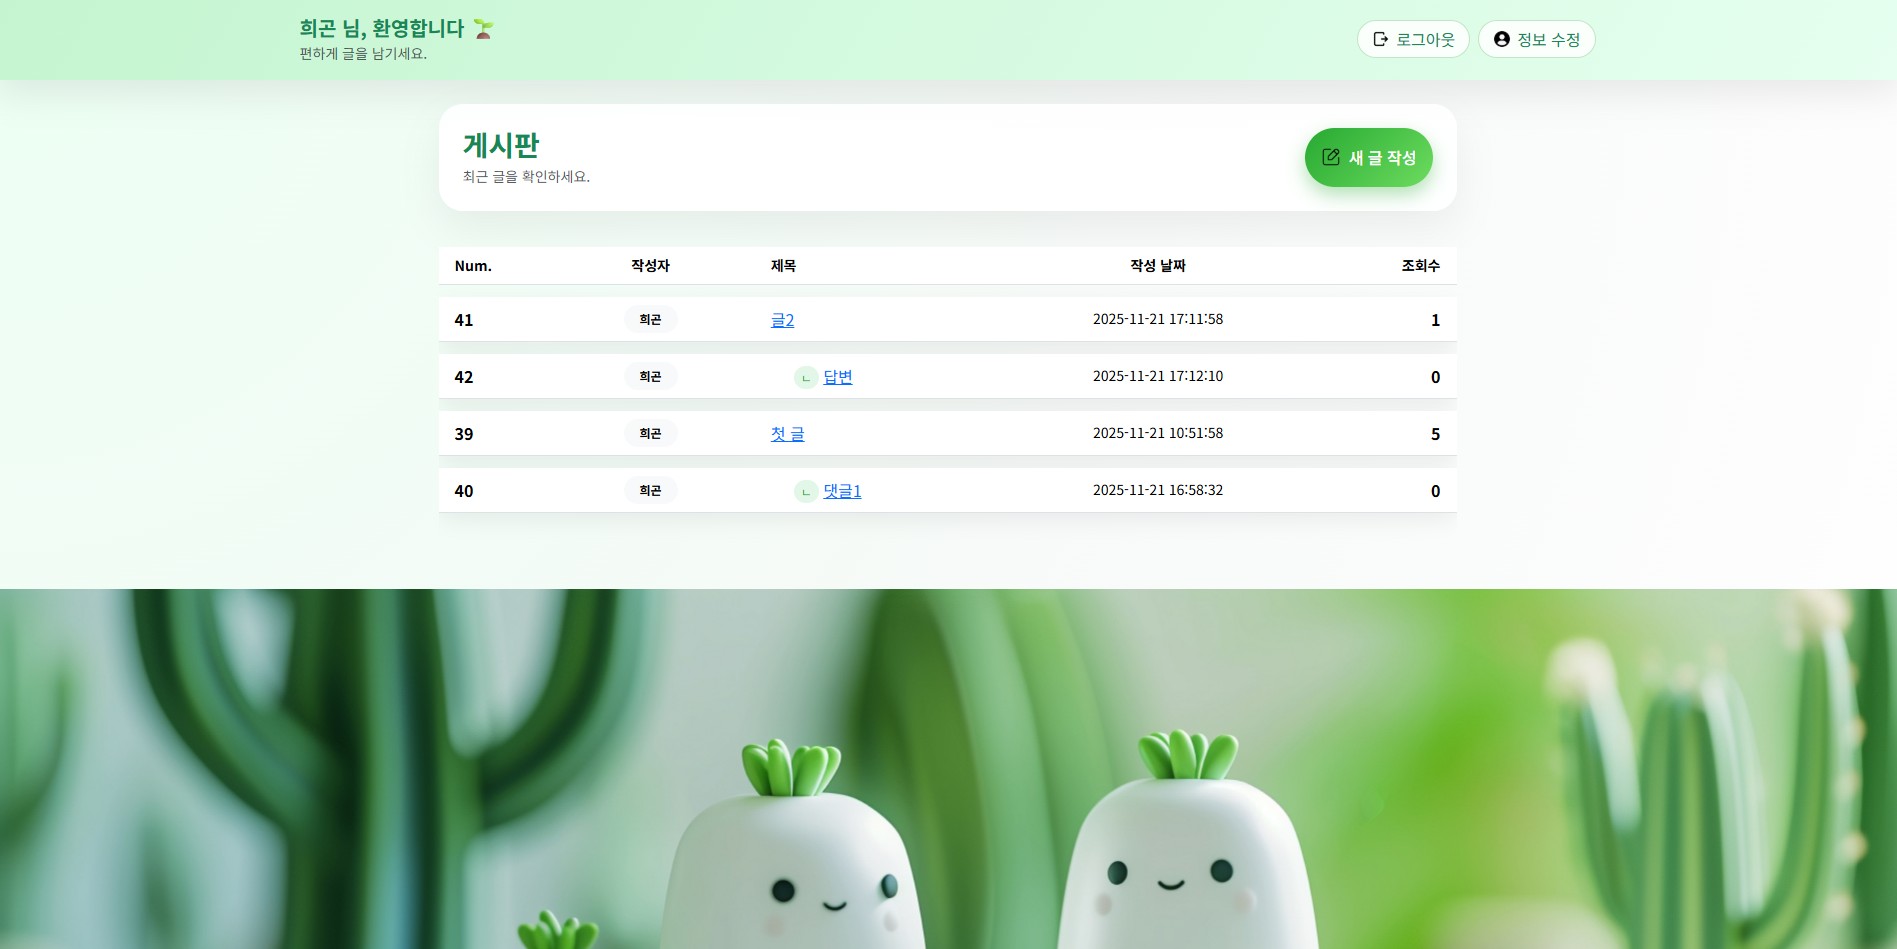Click the reply arrow icon beside 답변
Image resolution: width=1897 pixels, height=949 pixels.
[806, 378]
